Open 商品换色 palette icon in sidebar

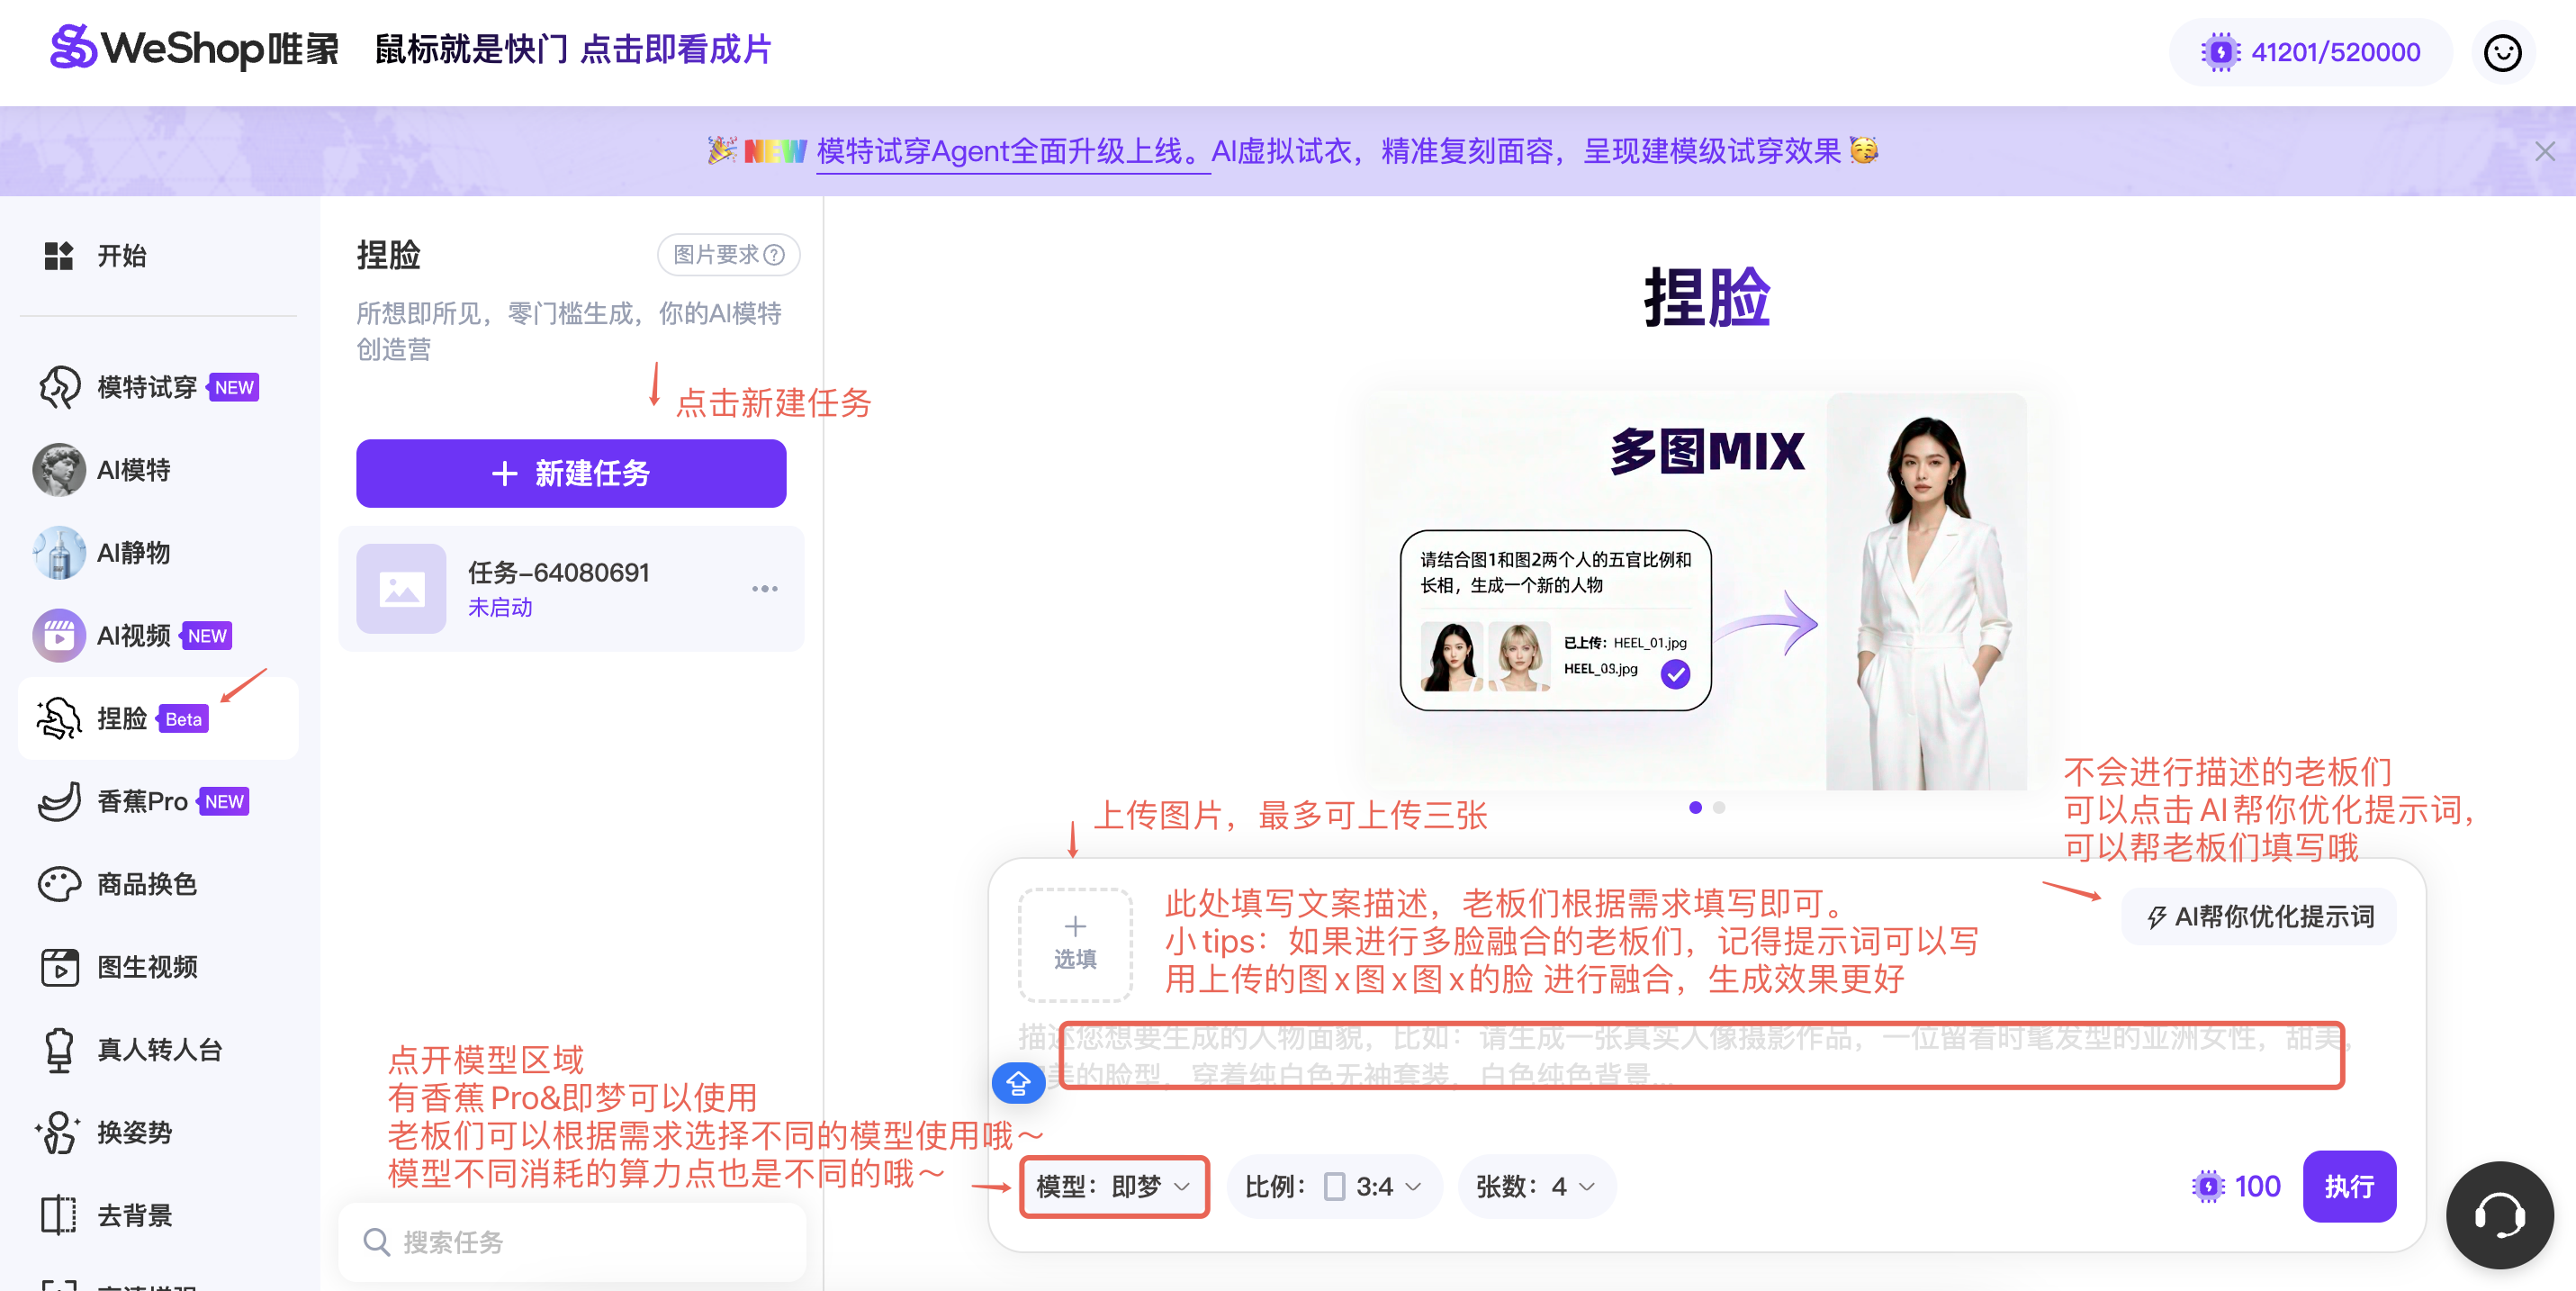click(59, 884)
